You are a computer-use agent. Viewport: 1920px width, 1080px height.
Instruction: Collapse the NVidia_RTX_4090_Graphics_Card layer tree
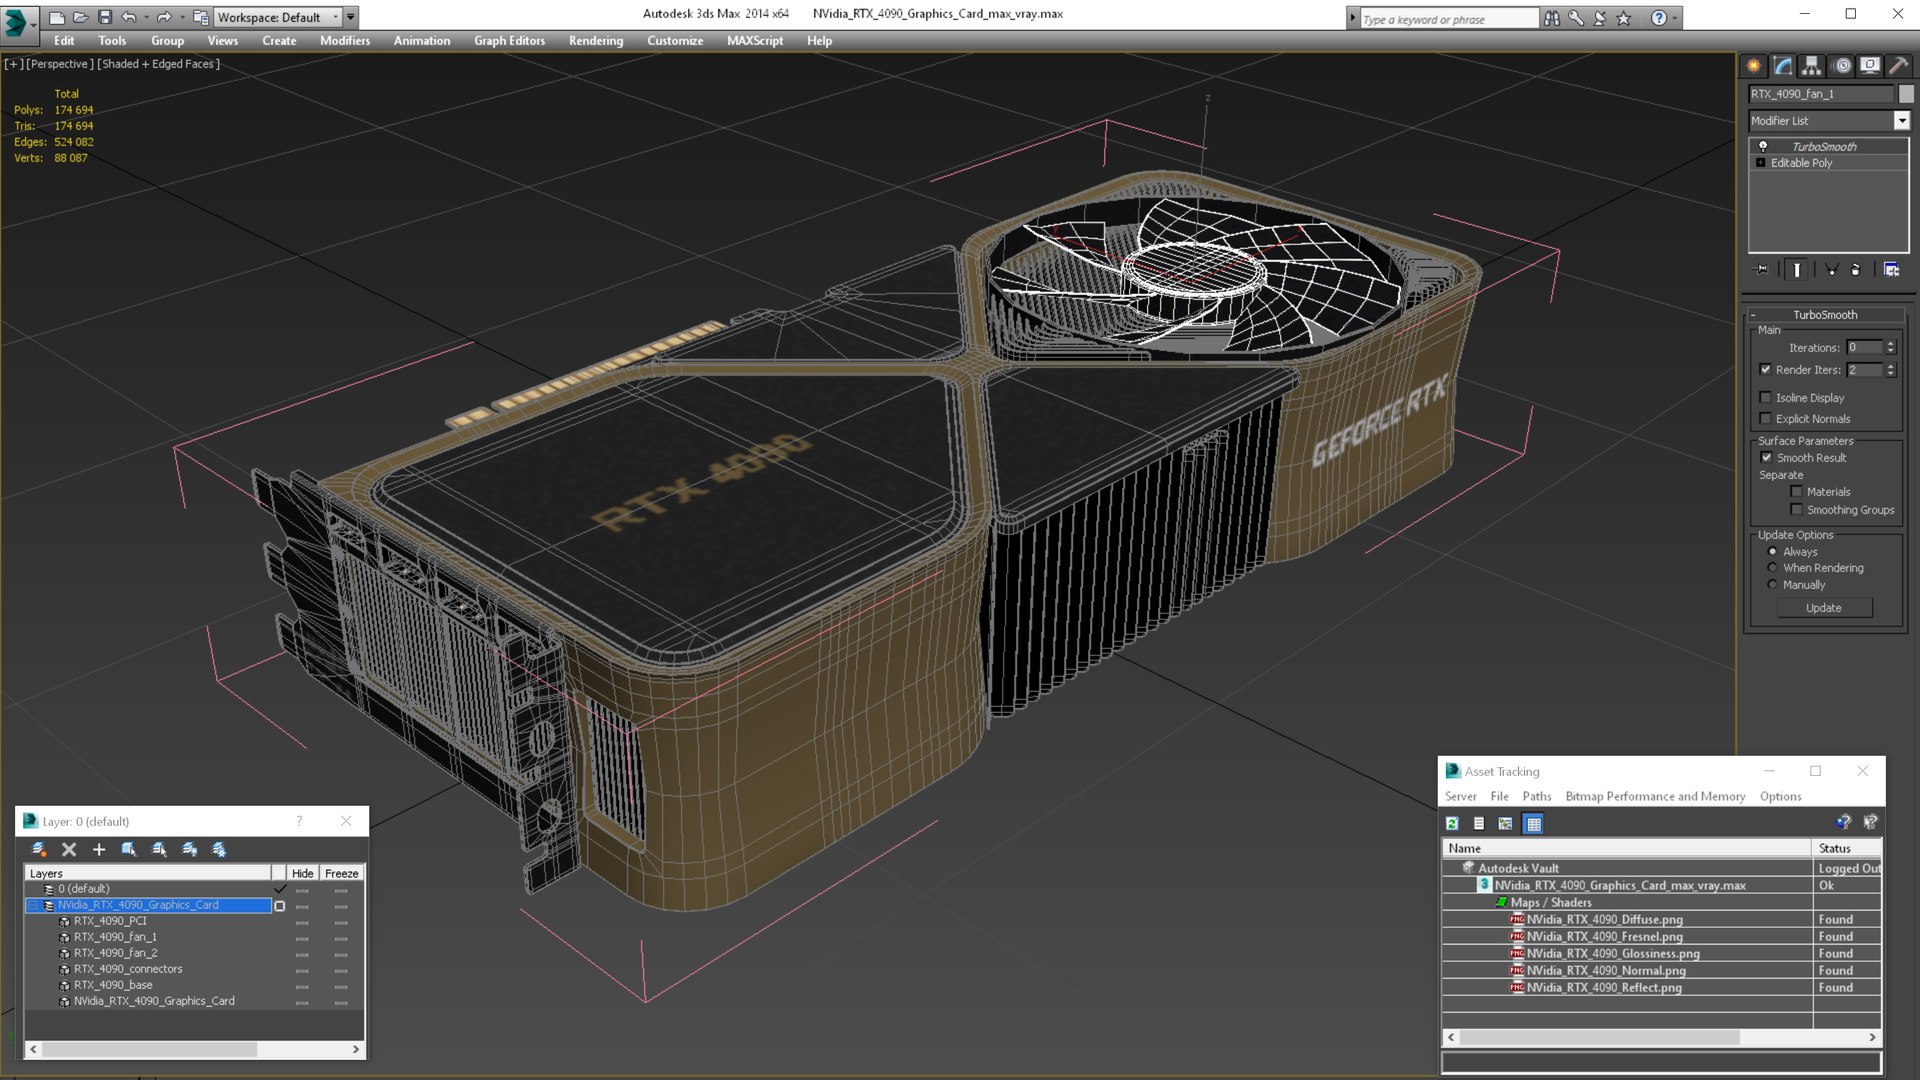(x=32, y=905)
